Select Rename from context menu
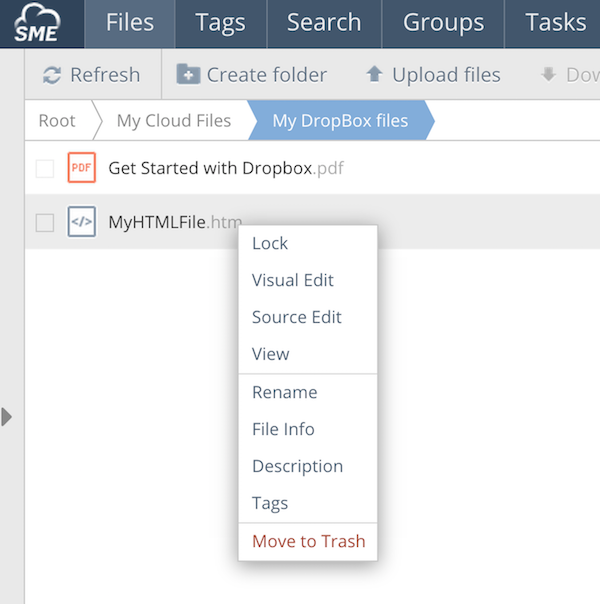Screen dimensions: 600x604 click(x=284, y=392)
